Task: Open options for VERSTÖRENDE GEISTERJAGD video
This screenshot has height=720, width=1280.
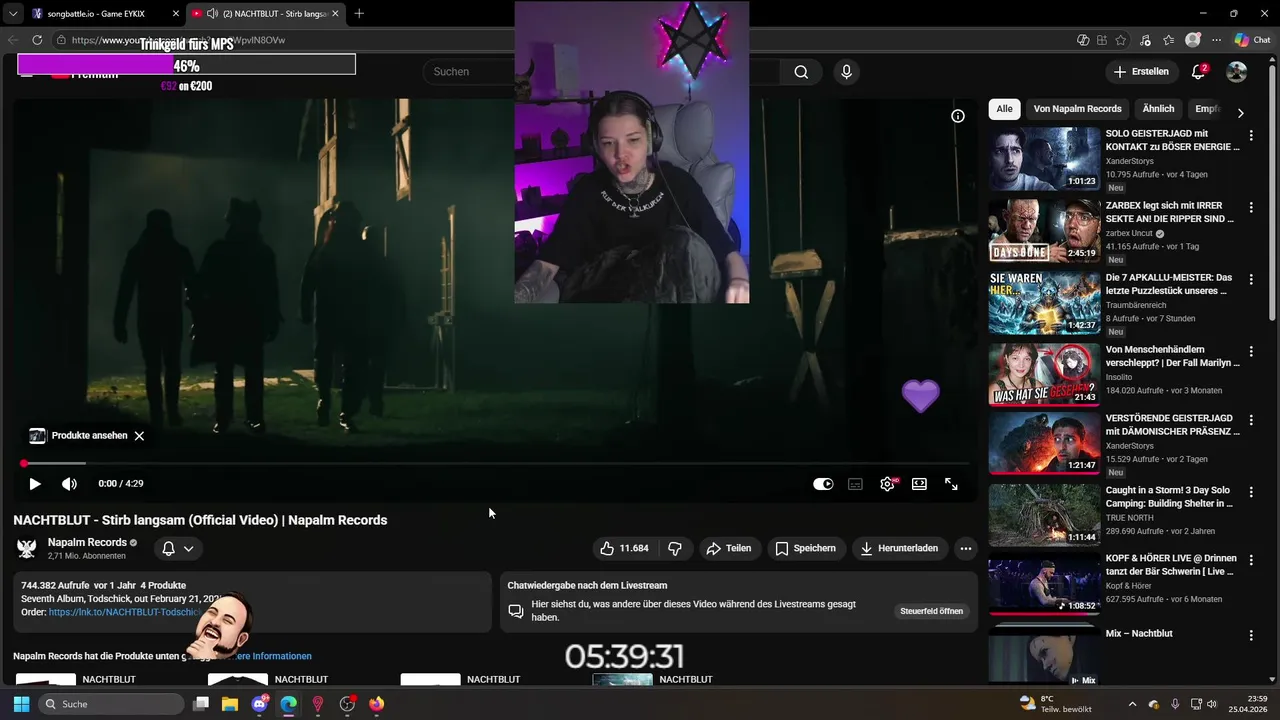Action: pyautogui.click(x=1251, y=420)
